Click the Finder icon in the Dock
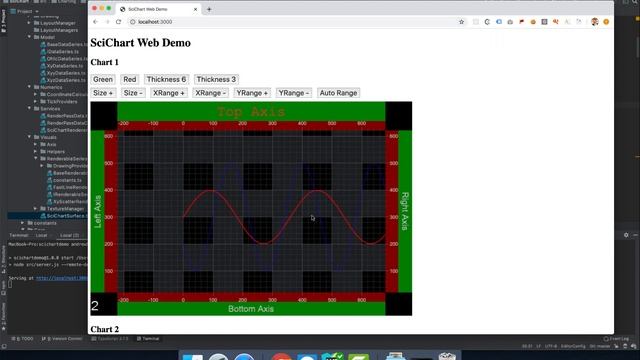 pyautogui.click(x=192, y=357)
